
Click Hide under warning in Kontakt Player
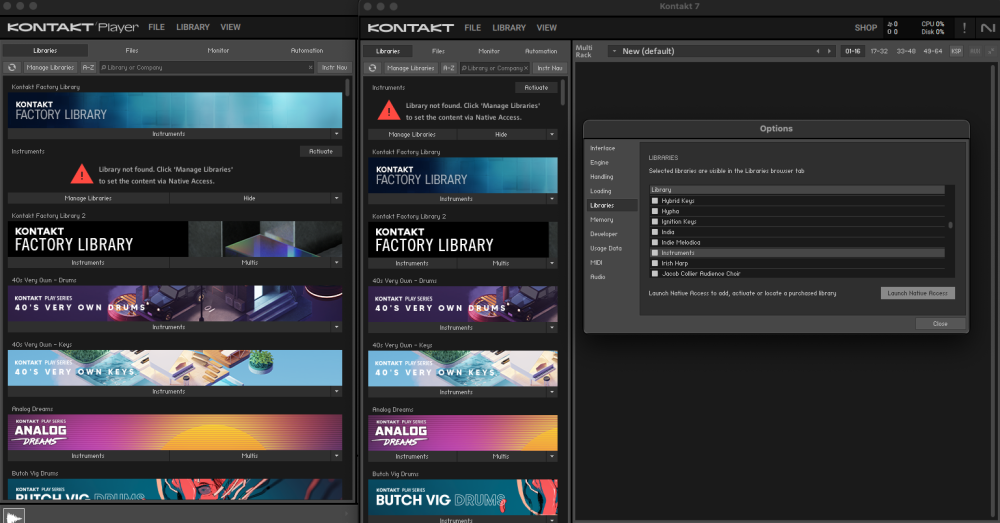tap(249, 198)
